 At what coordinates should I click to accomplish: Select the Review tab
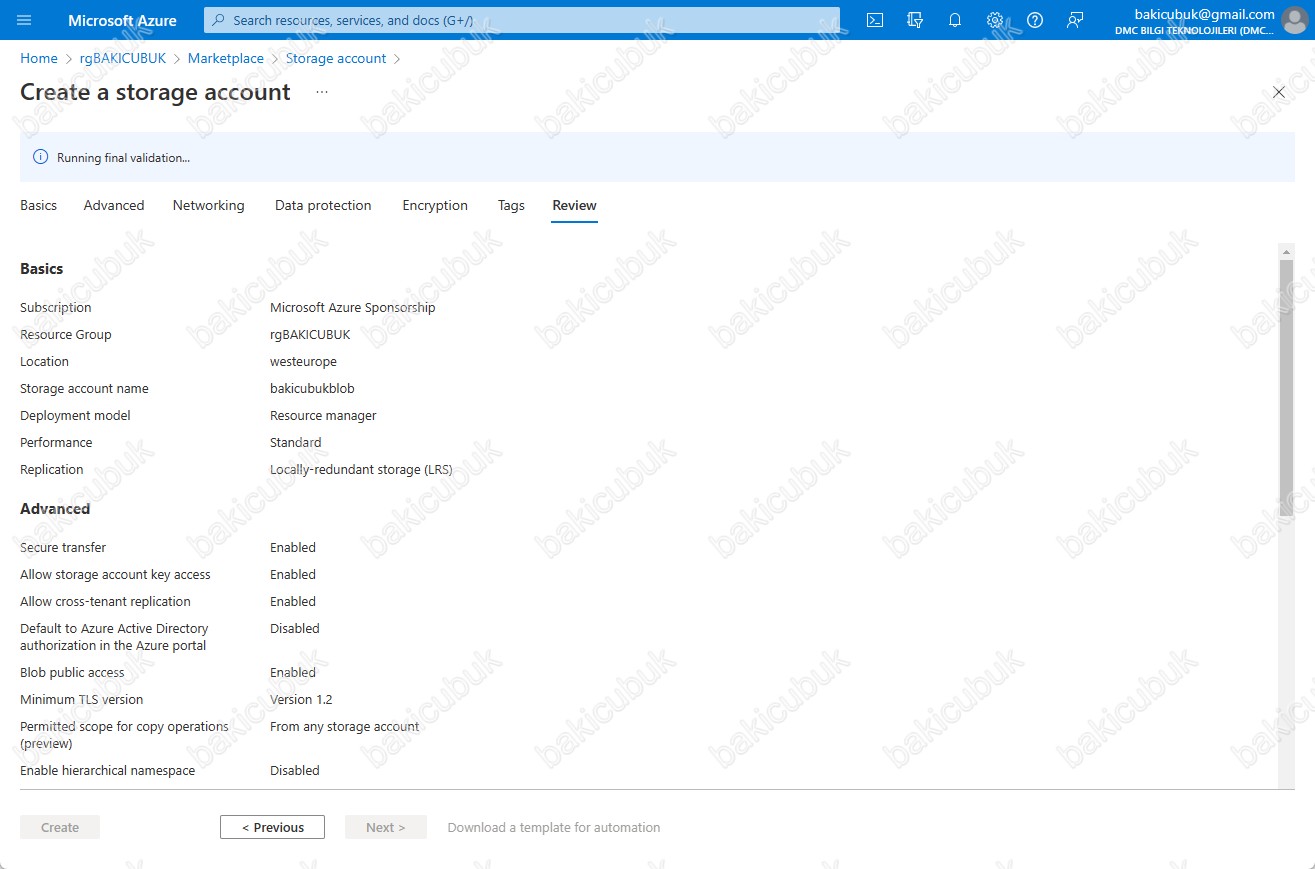click(575, 205)
